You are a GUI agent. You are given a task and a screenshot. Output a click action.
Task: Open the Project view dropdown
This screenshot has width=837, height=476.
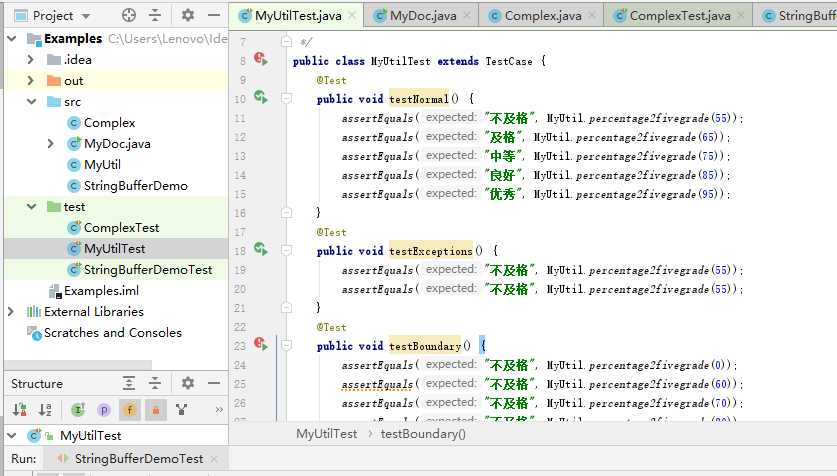86,16
